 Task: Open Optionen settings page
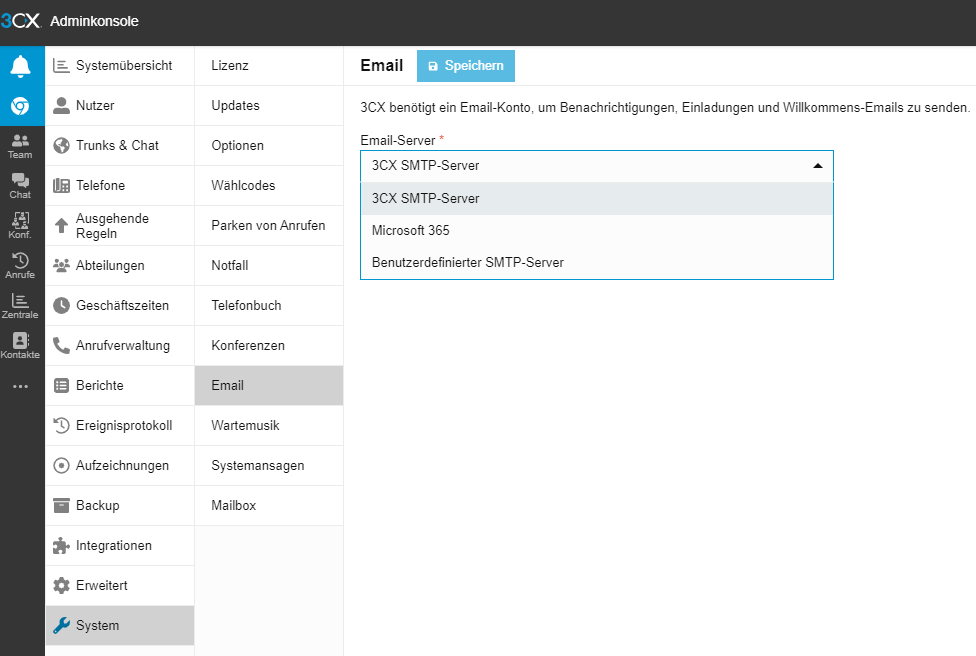pos(269,146)
